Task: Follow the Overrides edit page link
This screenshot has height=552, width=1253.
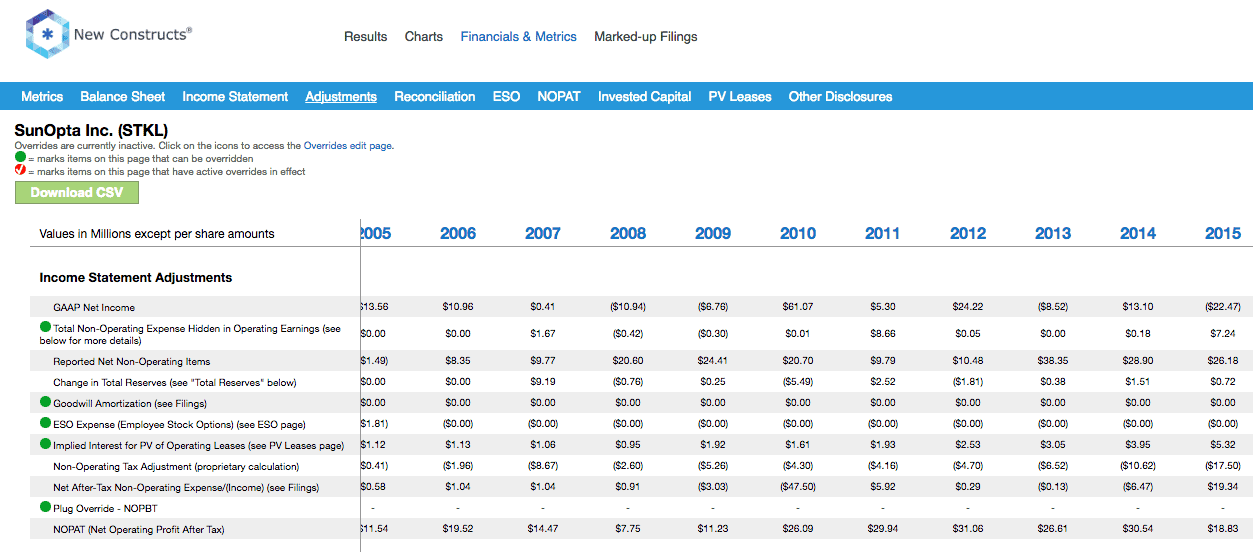Action: [x=347, y=146]
